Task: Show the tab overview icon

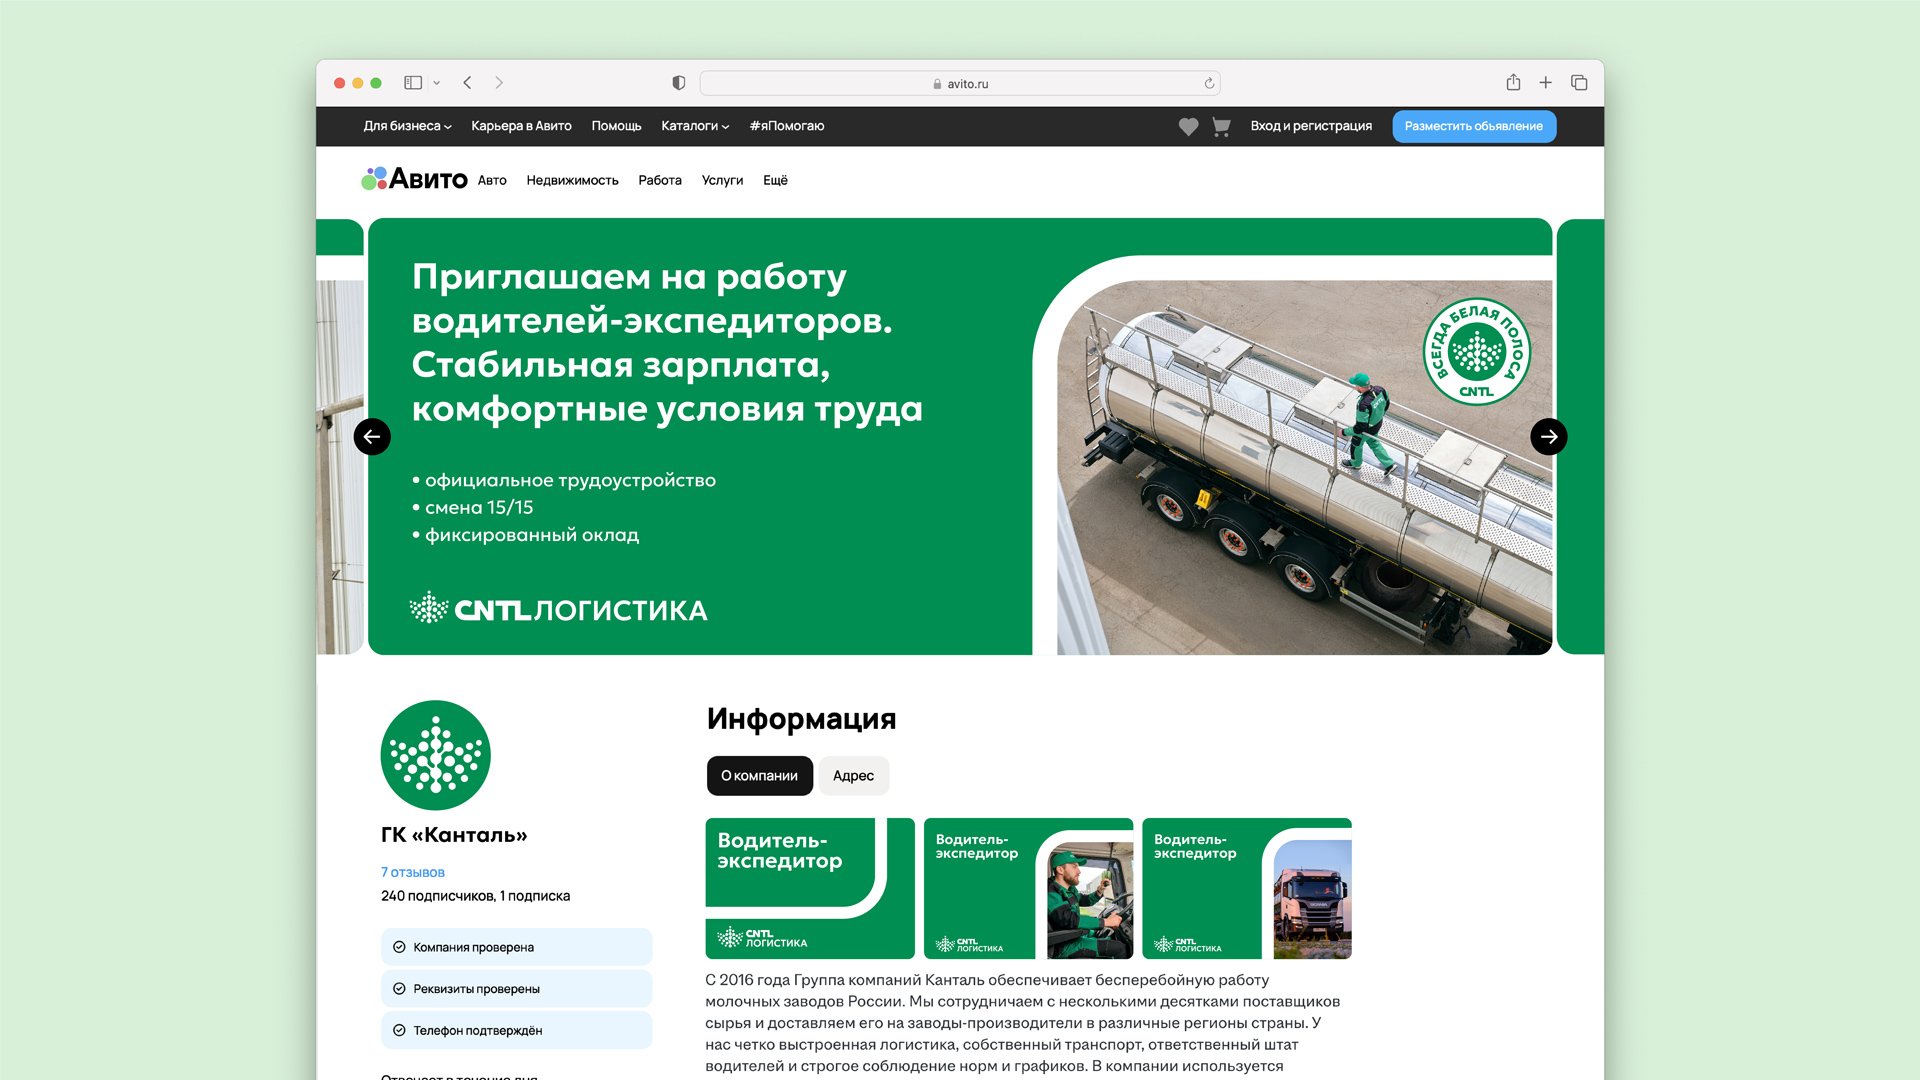Action: 1579,83
